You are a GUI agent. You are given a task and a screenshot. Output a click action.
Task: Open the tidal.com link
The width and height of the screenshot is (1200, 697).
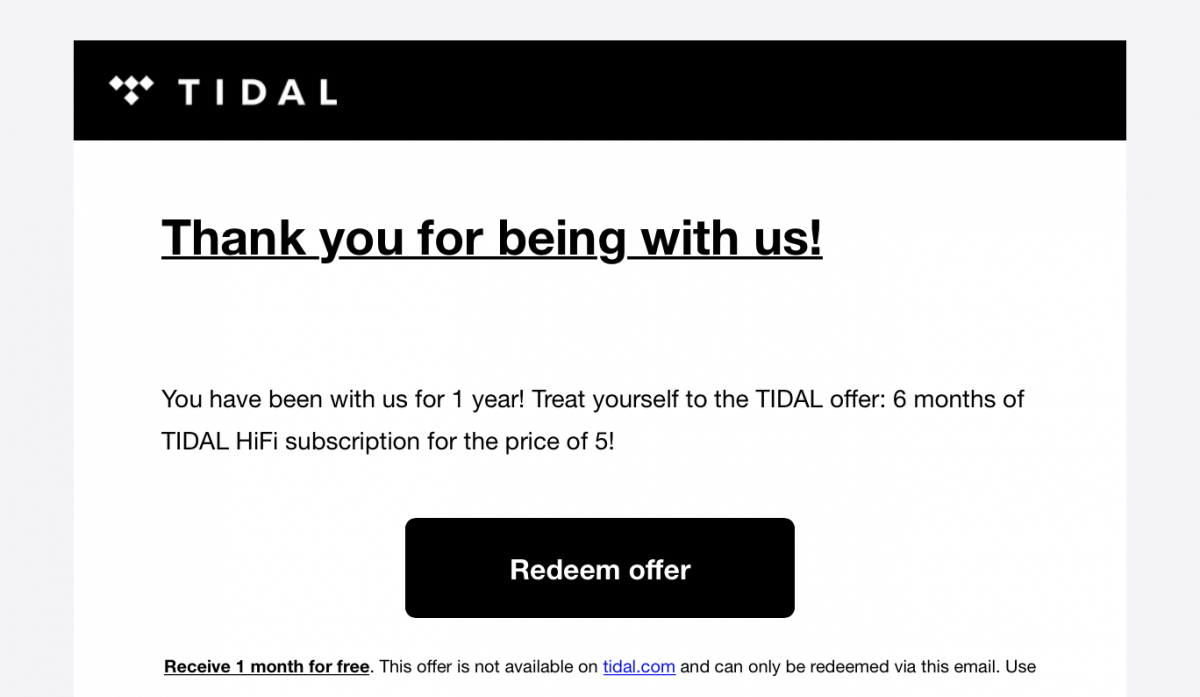(x=639, y=666)
